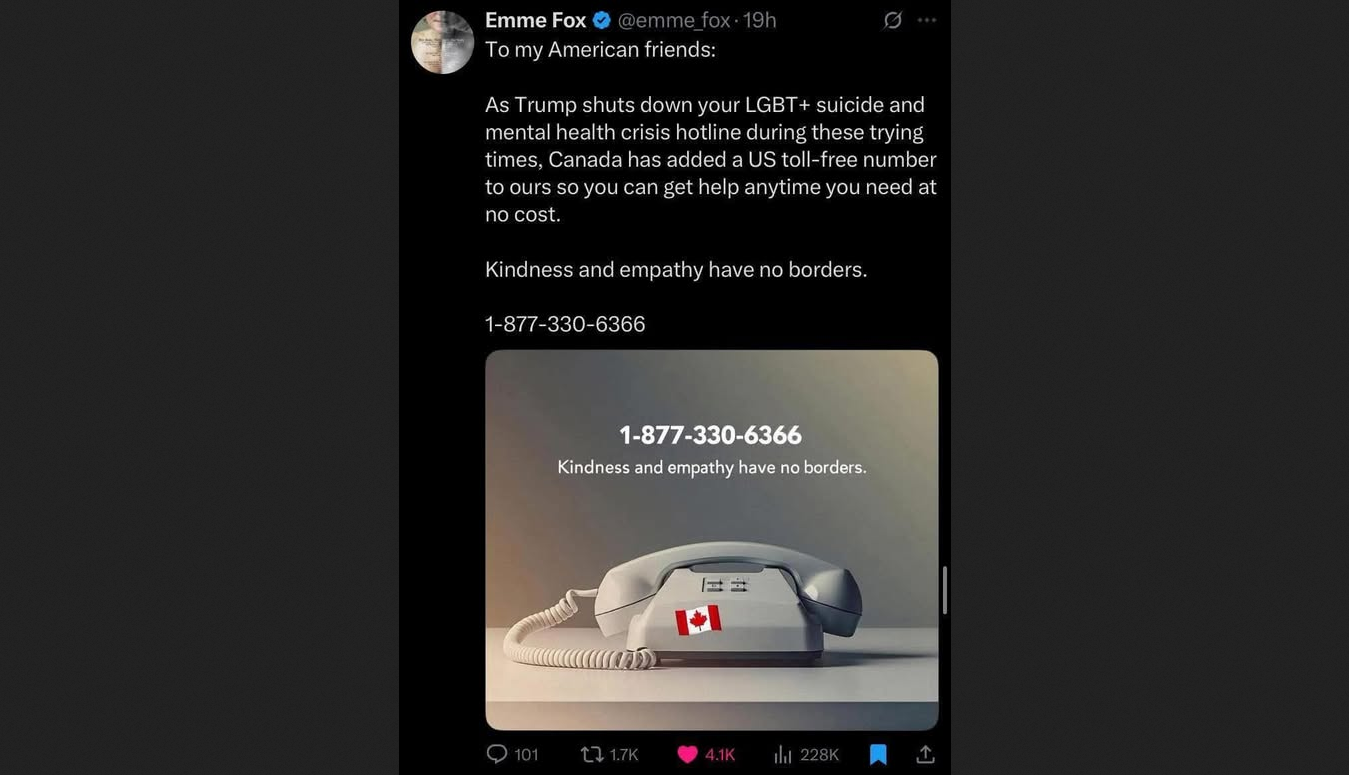Viewport: 1349px width, 775px height.
Task: Click the scrollbar thumb beside the post
Action: [x=944, y=590]
